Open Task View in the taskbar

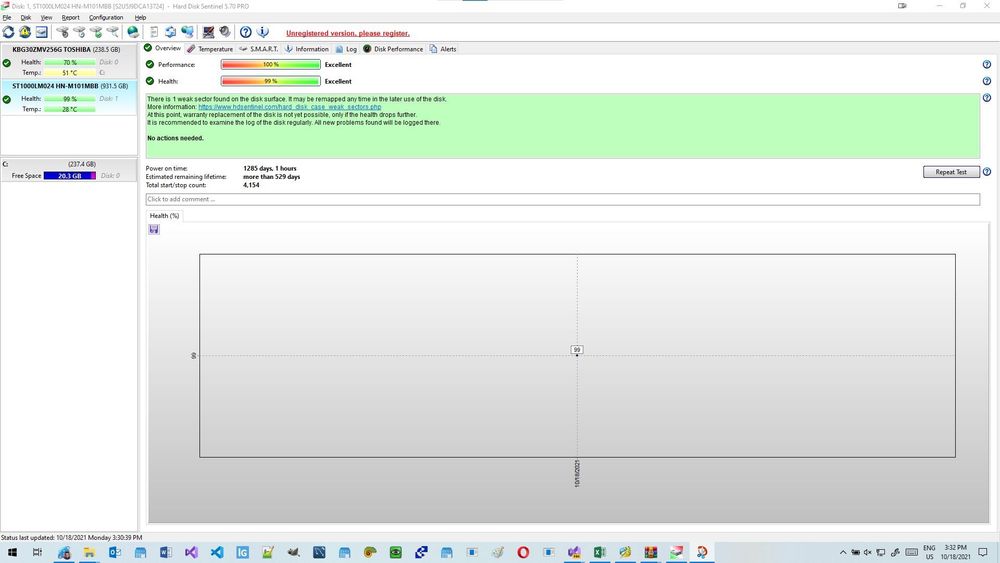(x=37, y=552)
